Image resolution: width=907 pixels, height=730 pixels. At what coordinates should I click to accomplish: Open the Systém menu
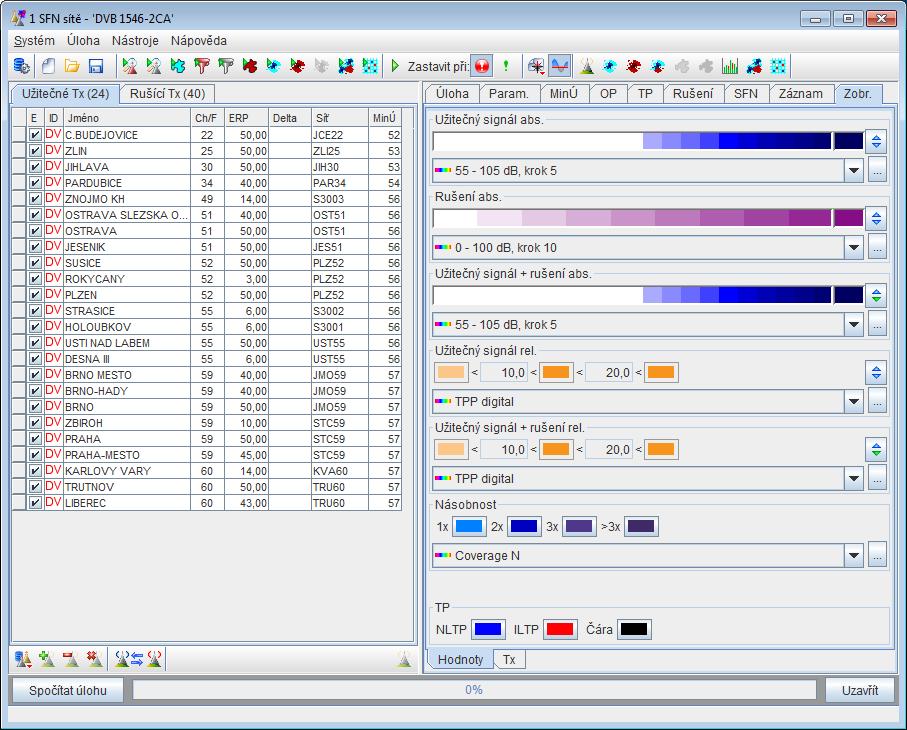point(34,40)
